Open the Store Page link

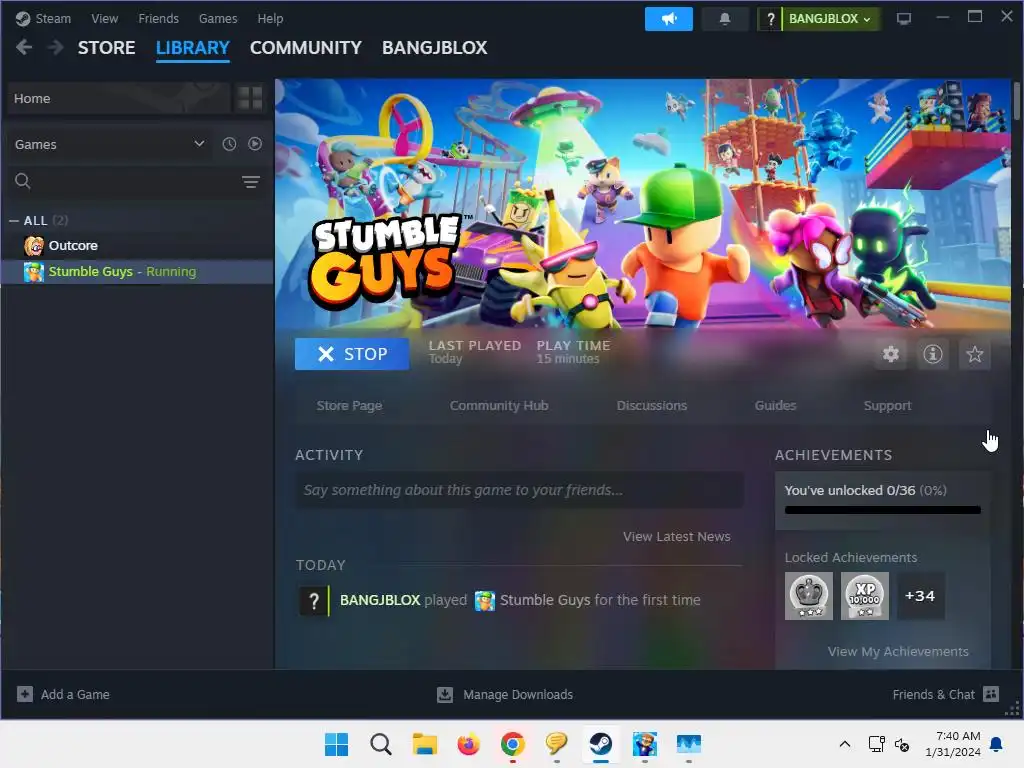pos(349,406)
